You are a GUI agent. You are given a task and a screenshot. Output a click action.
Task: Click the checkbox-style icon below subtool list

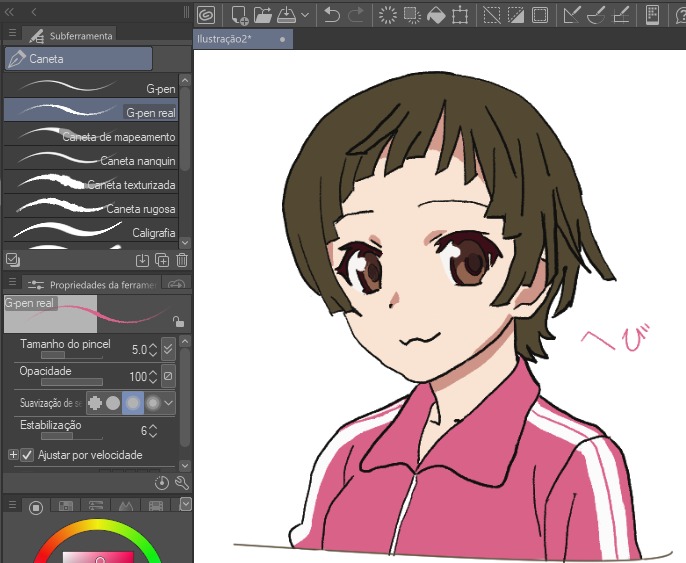click(13, 260)
